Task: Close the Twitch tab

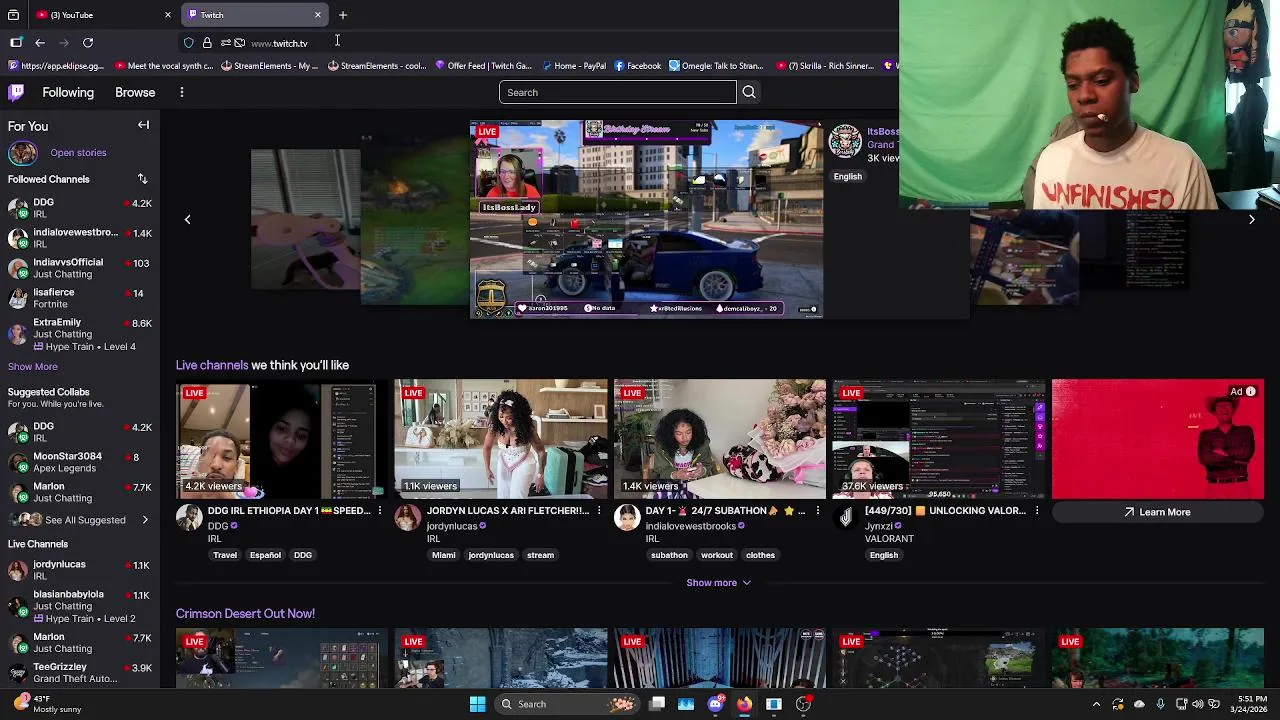Action: pos(318,15)
